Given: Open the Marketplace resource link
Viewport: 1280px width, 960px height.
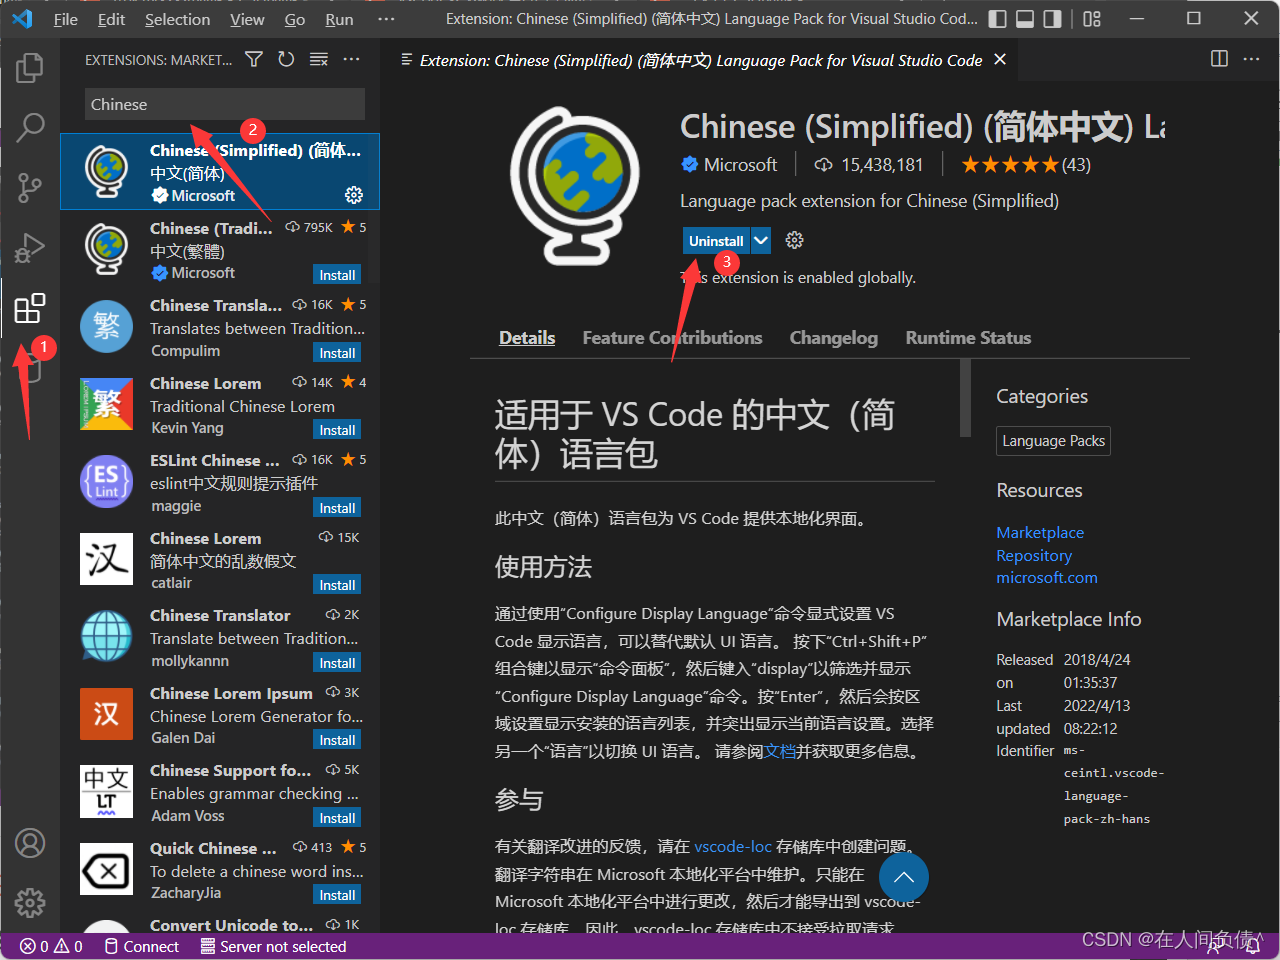Looking at the screenshot, I should pos(1040,533).
